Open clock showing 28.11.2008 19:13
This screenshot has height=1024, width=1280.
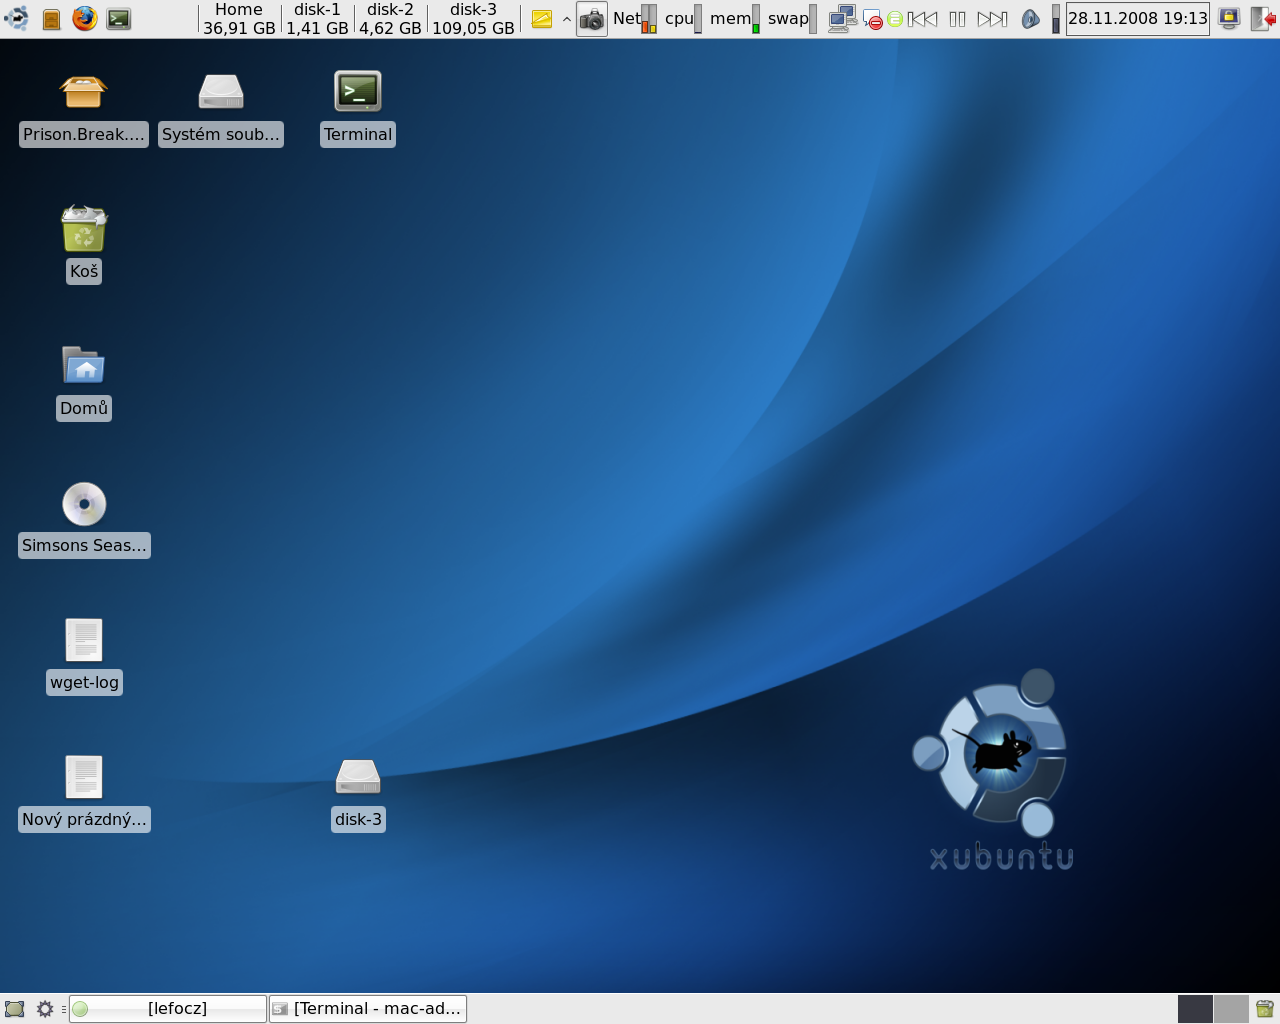coord(1138,18)
